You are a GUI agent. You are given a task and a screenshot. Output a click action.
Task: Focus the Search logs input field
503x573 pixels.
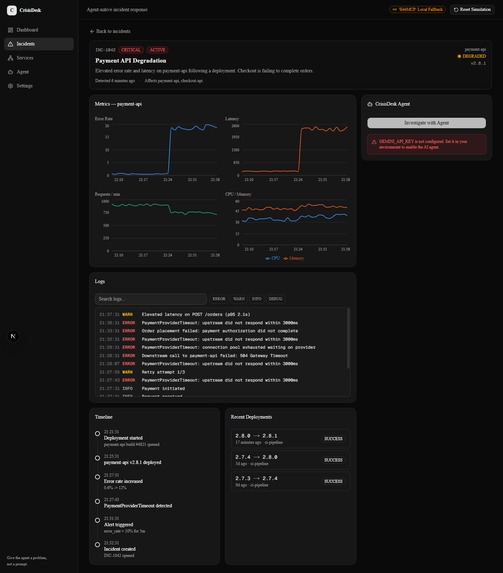pyautogui.click(x=151, y=299)
